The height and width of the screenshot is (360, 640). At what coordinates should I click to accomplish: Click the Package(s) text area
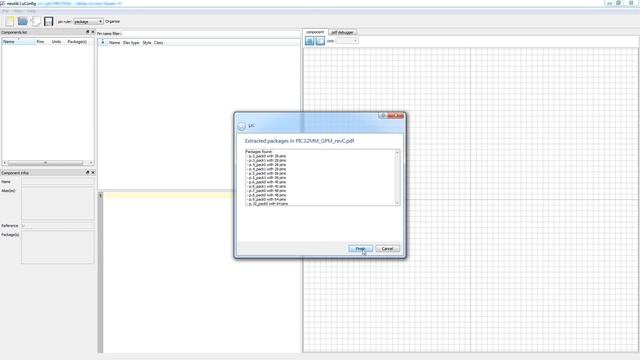pyautogui.click(x=58, y=247)
